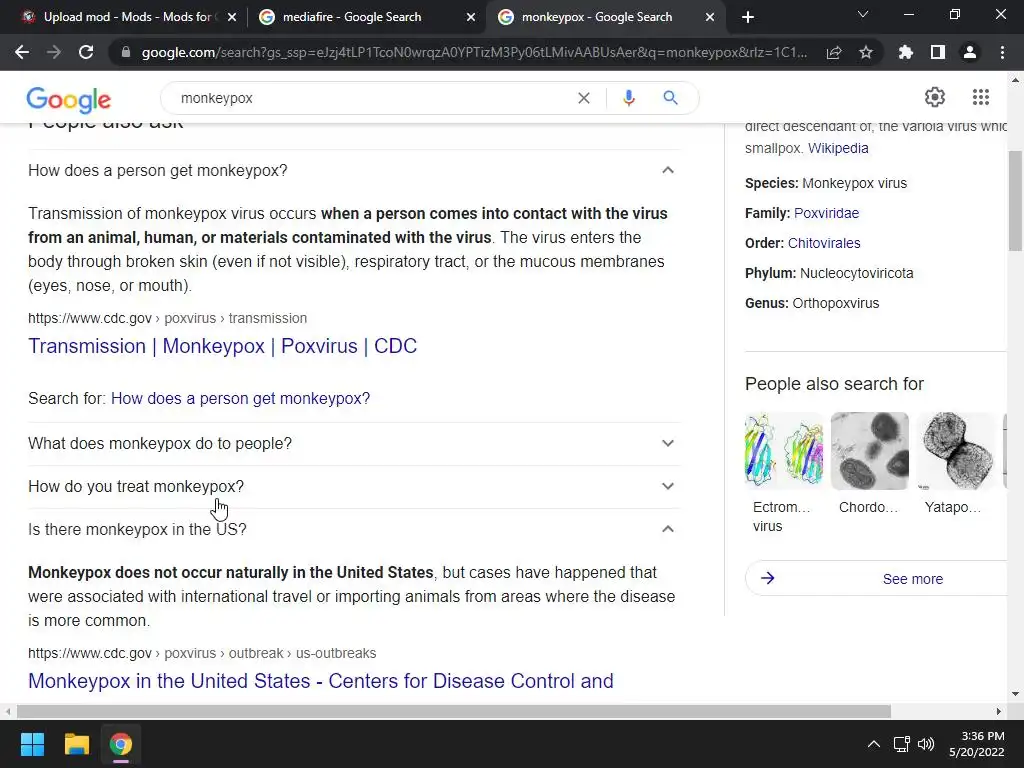Open Monkeypox in the United States link
This screenshot has width=1024, height=768.
click(321, 681)
